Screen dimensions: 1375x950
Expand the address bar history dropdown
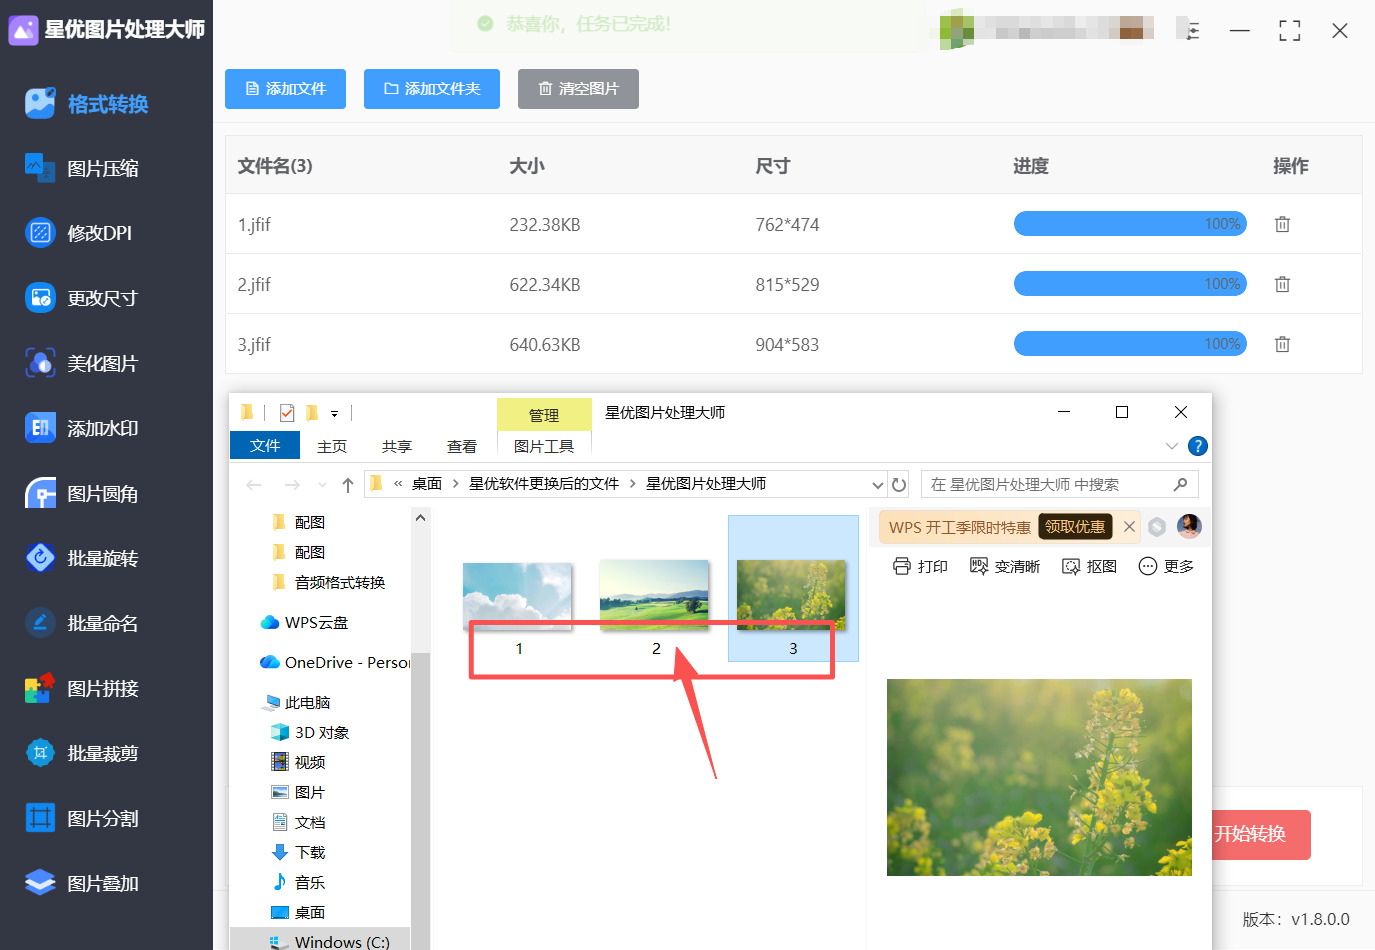pos(877,485)
